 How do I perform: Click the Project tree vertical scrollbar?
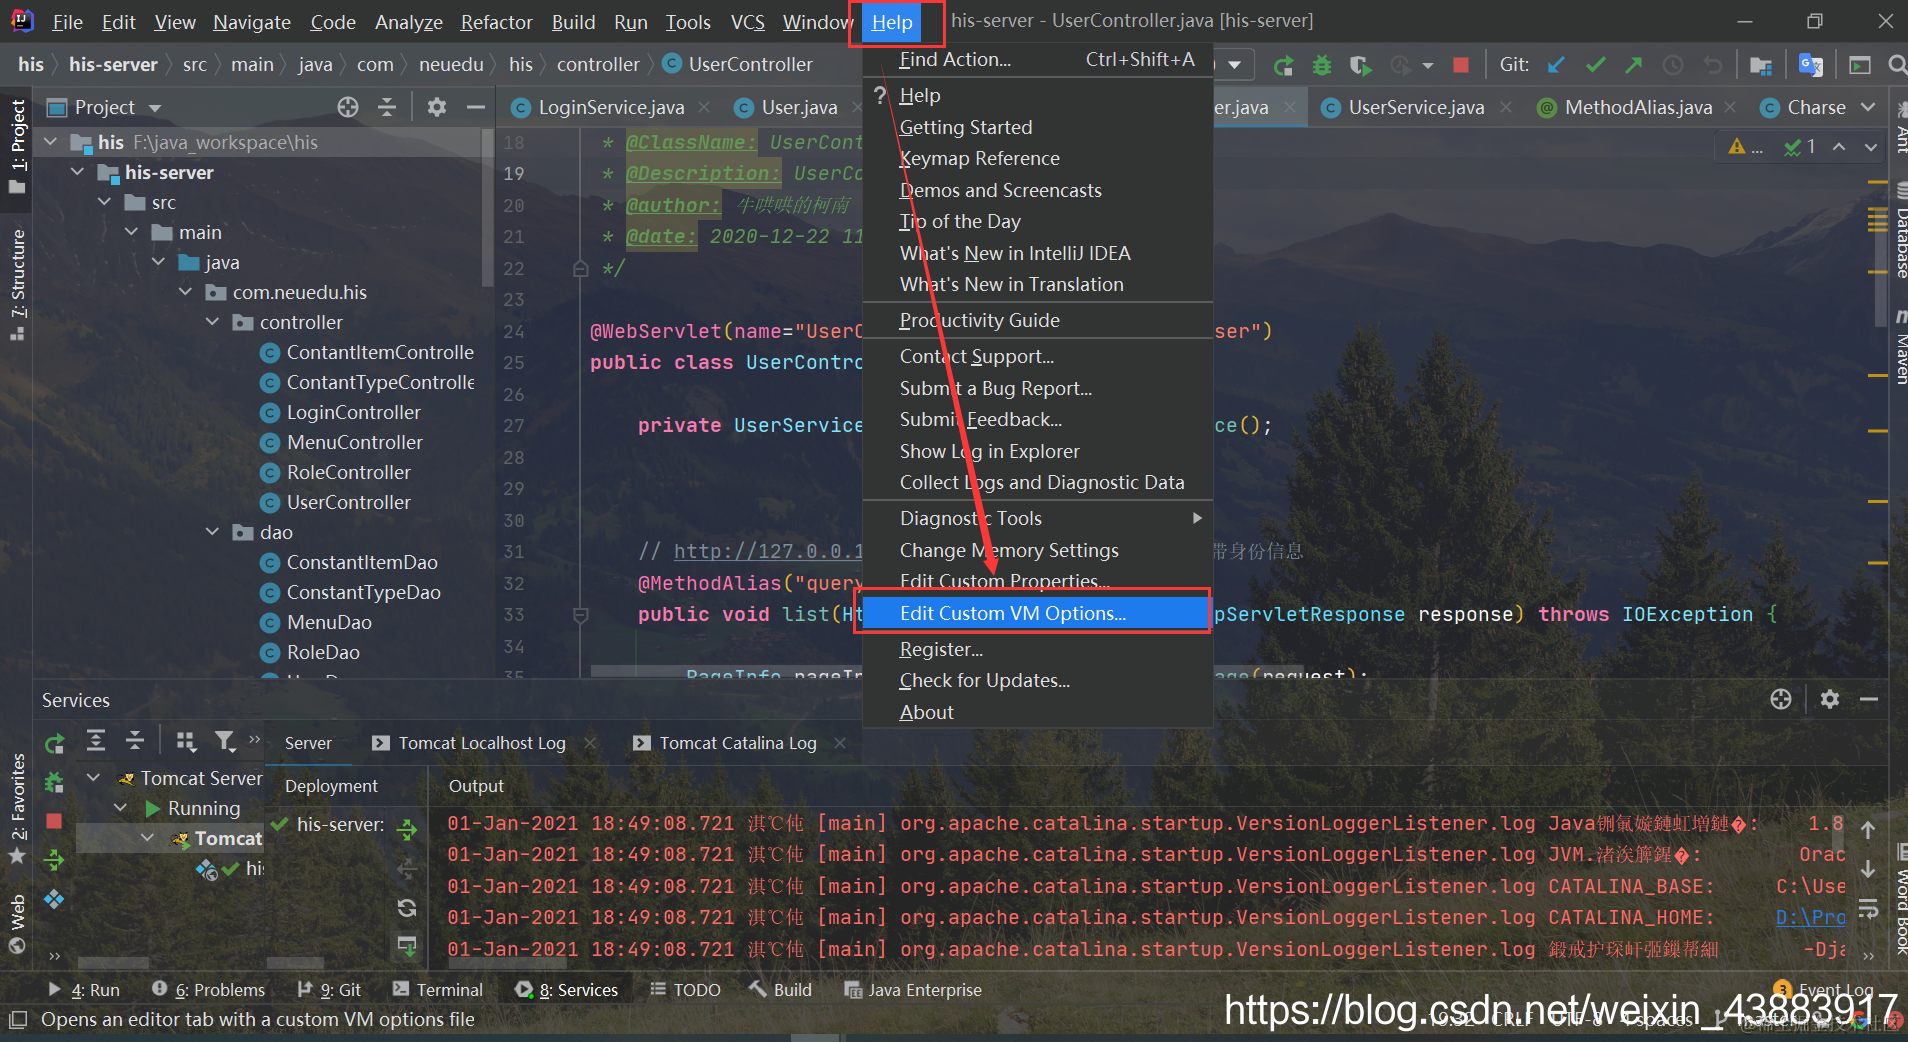488,210
